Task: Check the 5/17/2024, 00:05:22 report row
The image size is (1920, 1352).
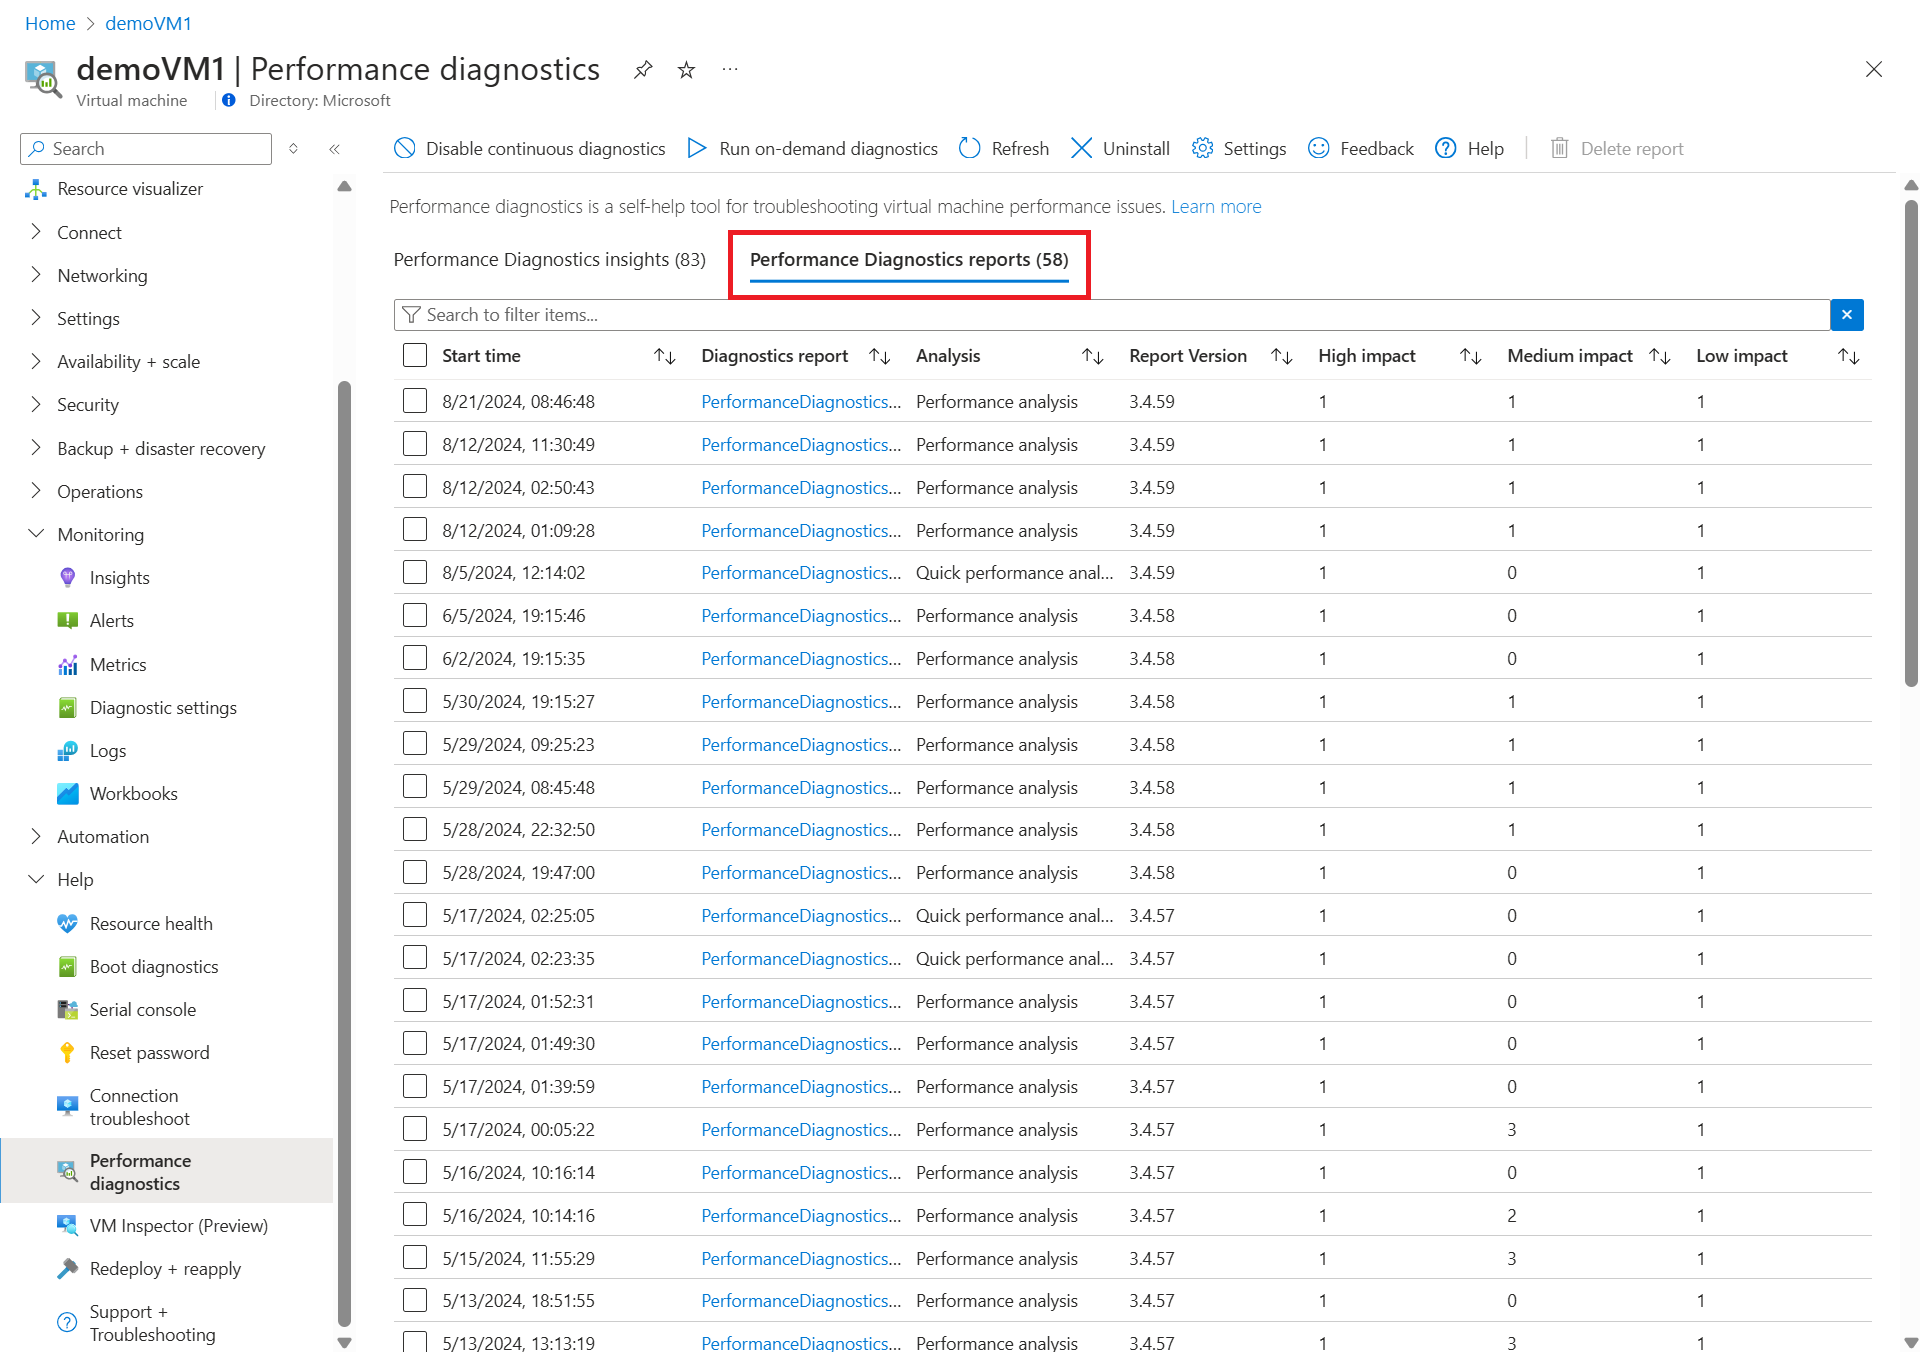Action: pos(414,1129)
